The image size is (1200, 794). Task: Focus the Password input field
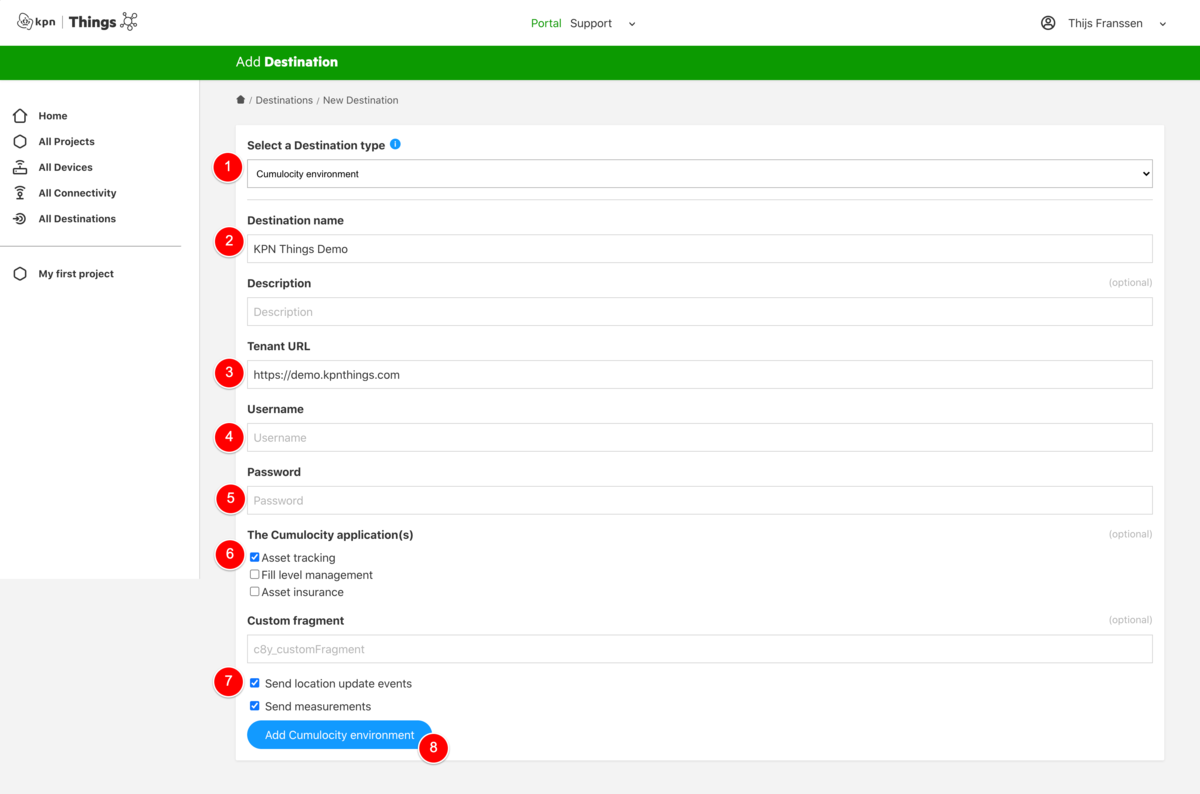point(700,500)
